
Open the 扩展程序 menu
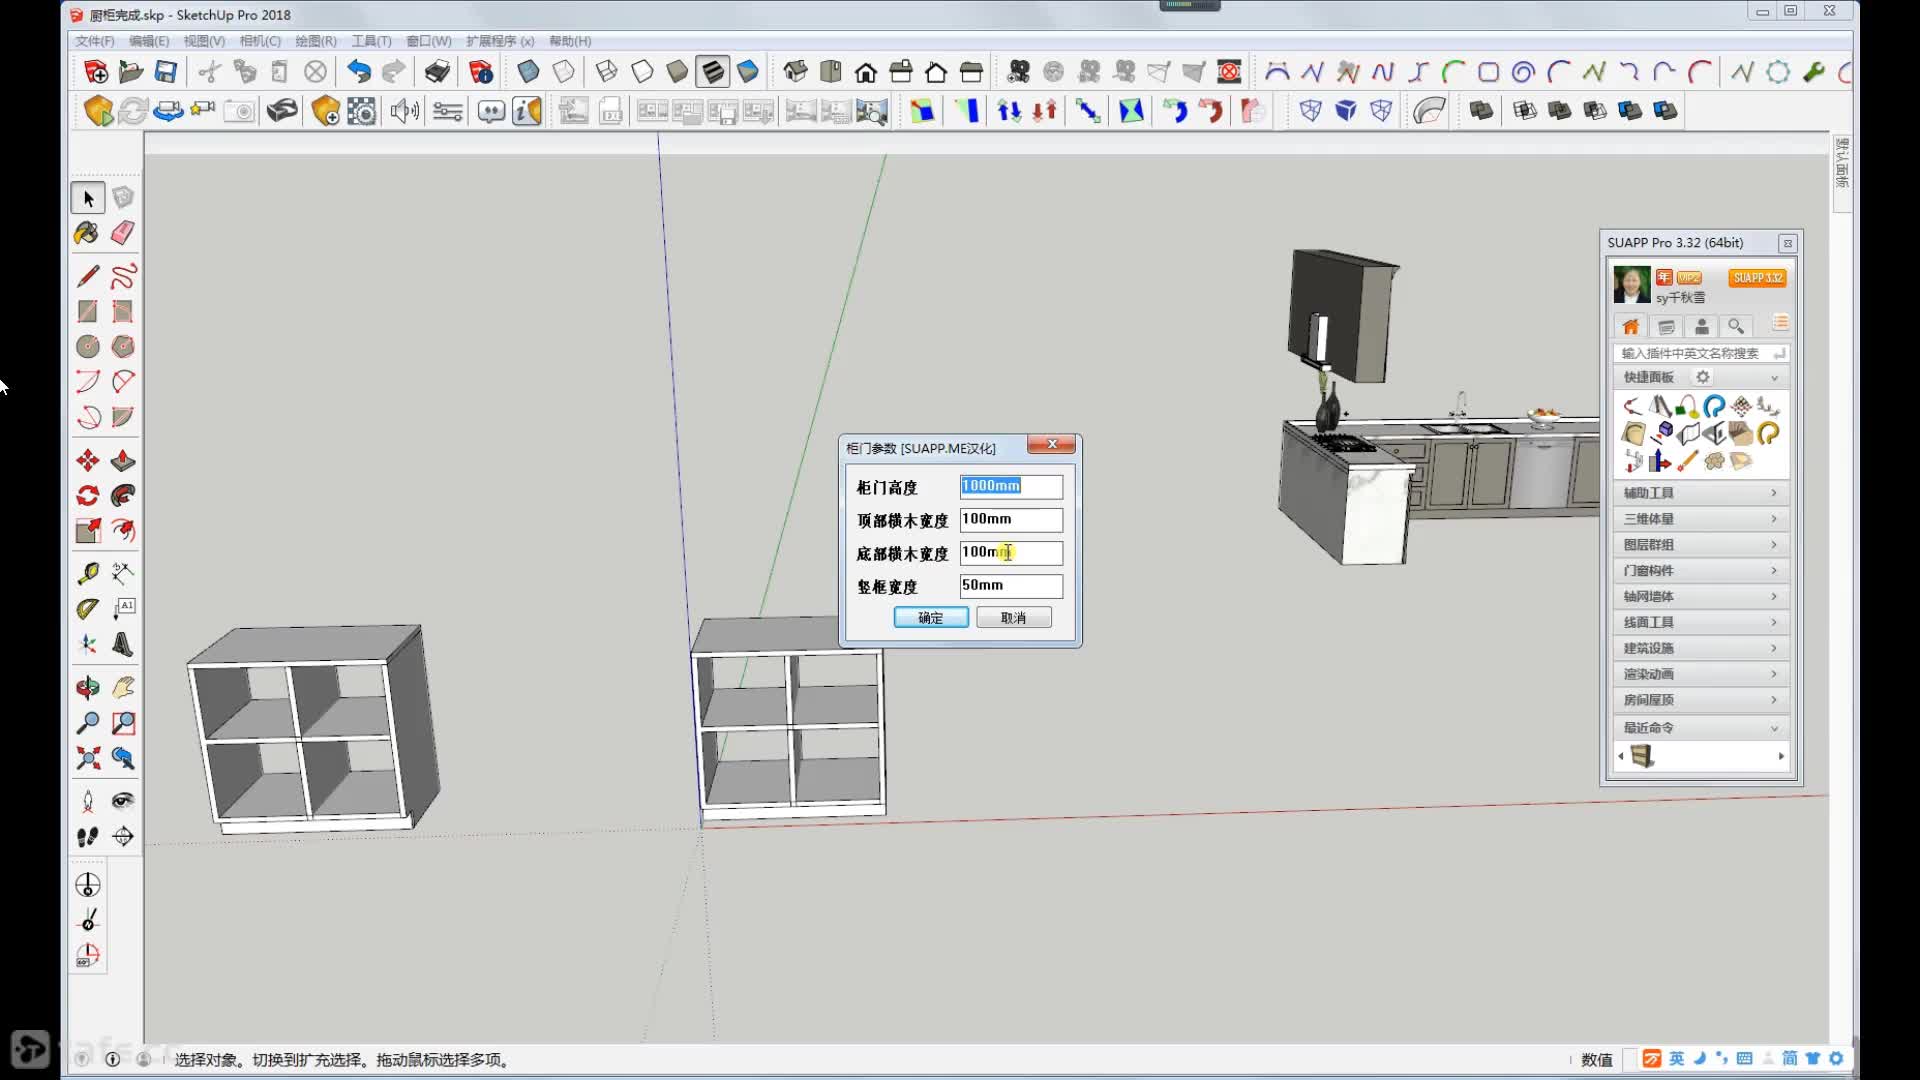(x=500, y=41)
